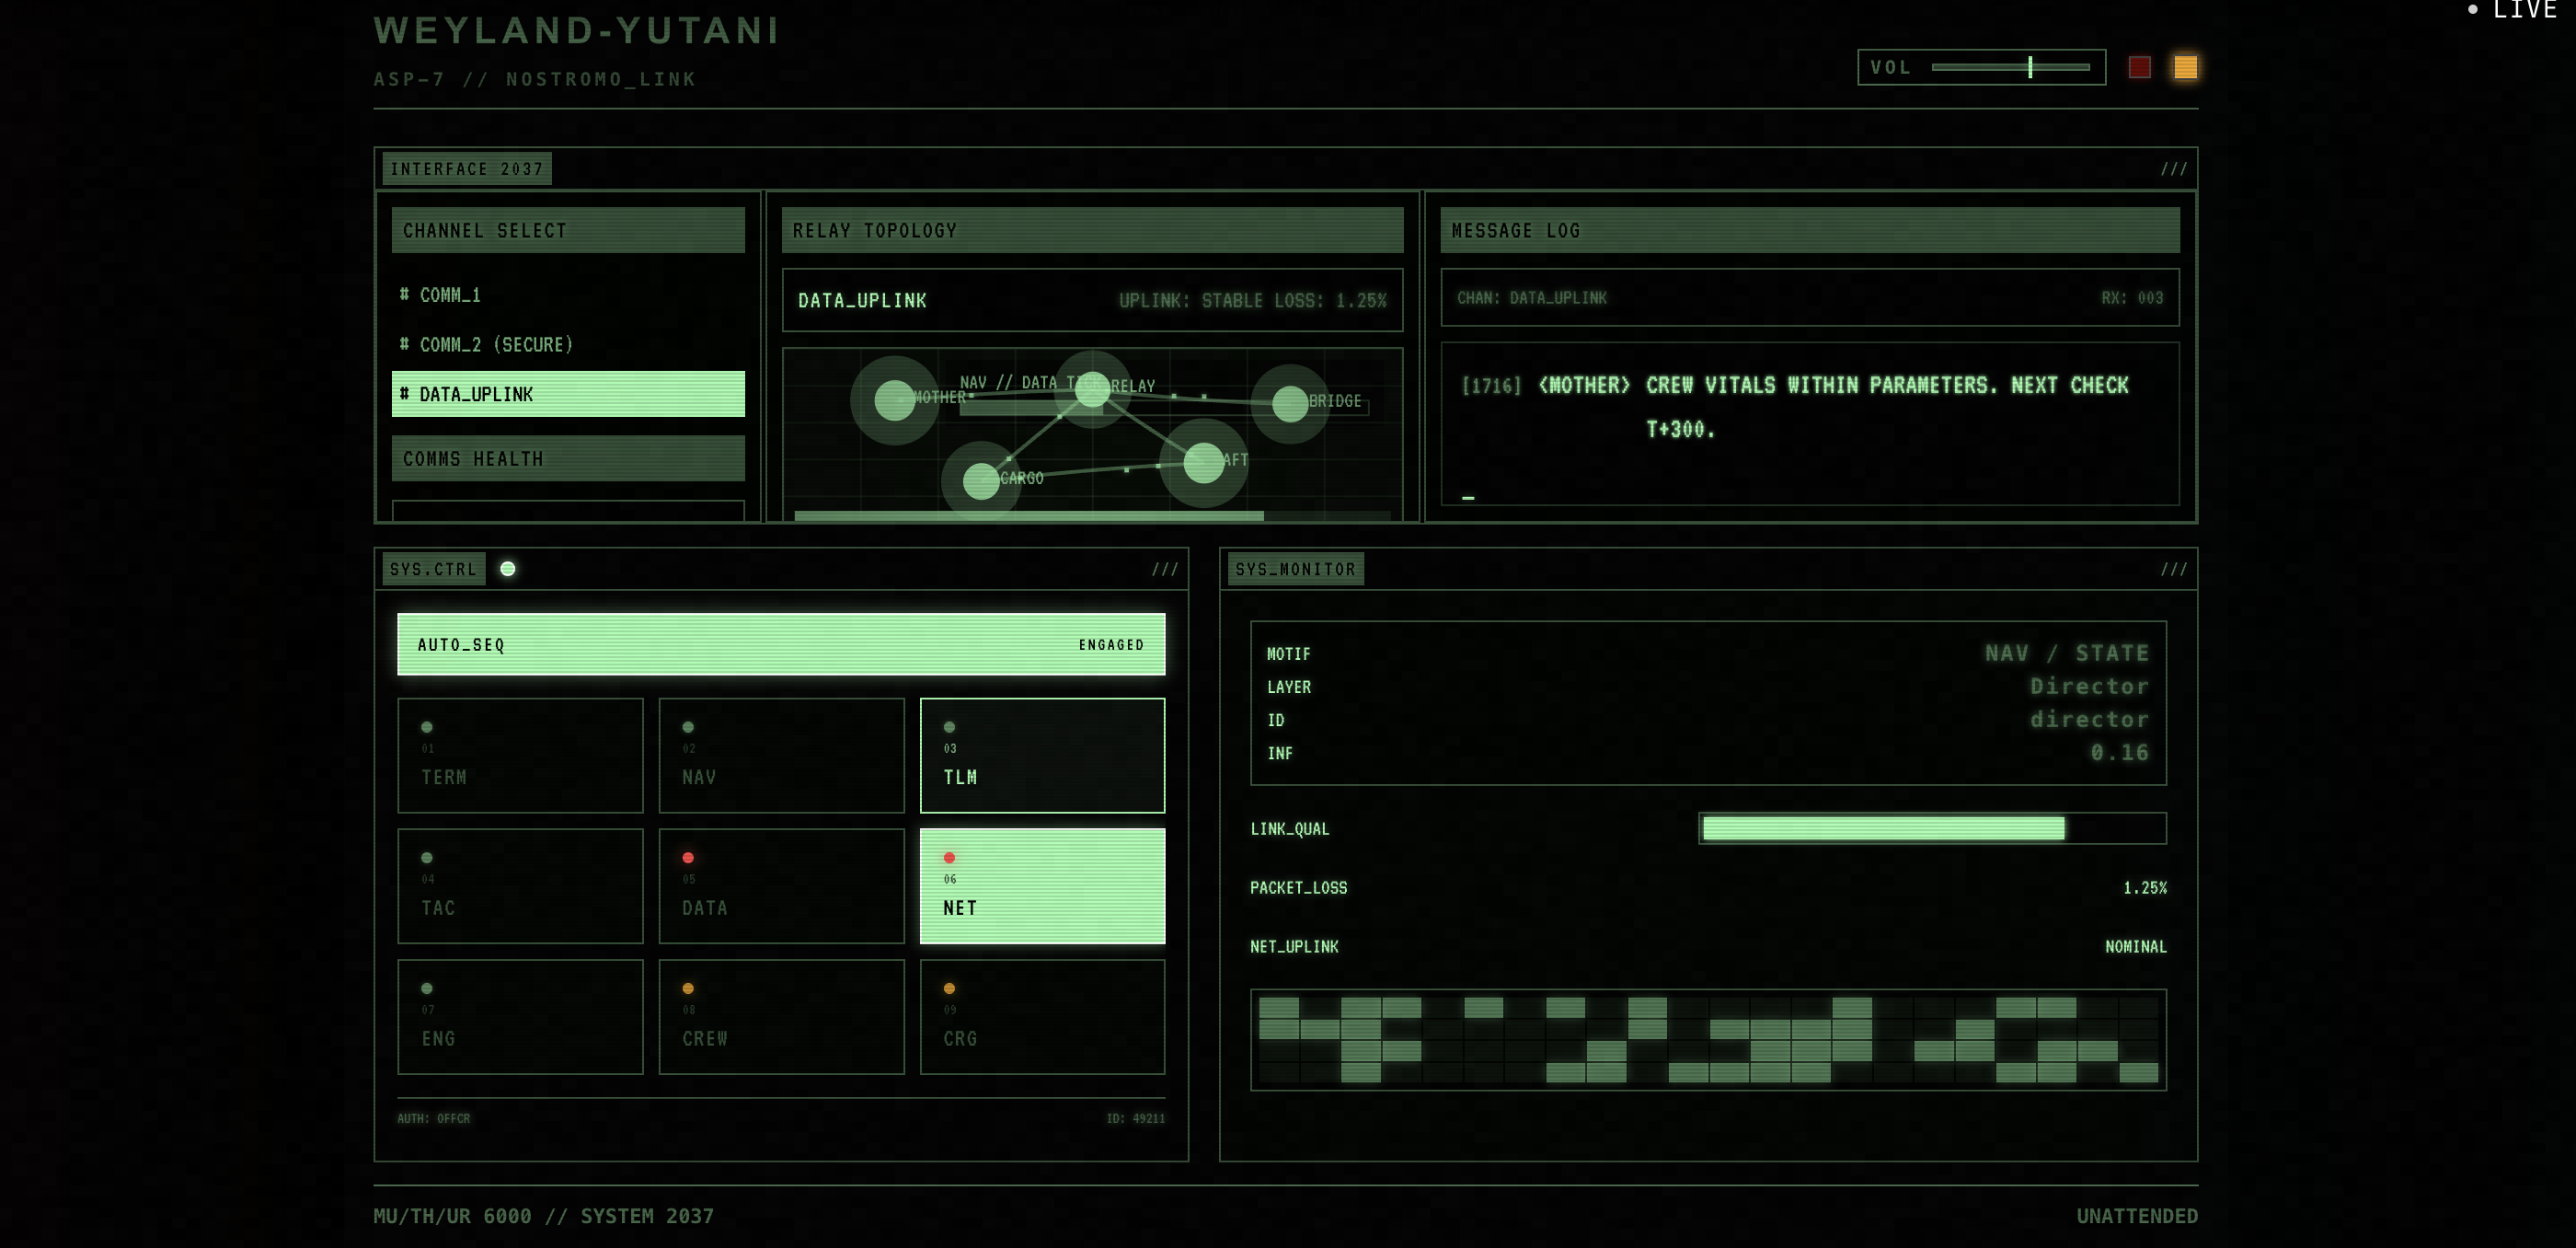Collapse SYS_MONITOR panel via slashes handle
The width and height of the screenshot is (2576, 1248).
coord(2172,569)
